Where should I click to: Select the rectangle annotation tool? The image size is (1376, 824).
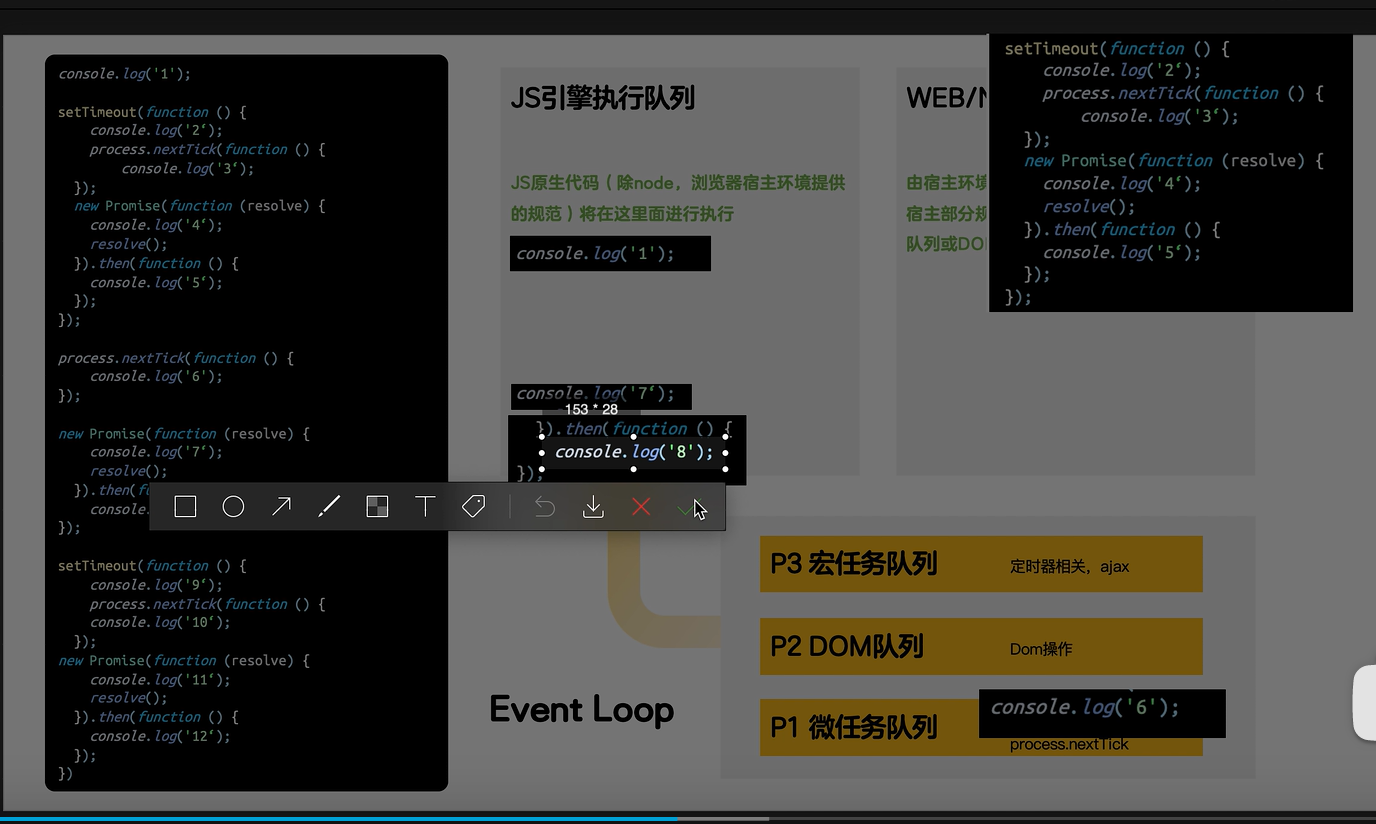185,507
